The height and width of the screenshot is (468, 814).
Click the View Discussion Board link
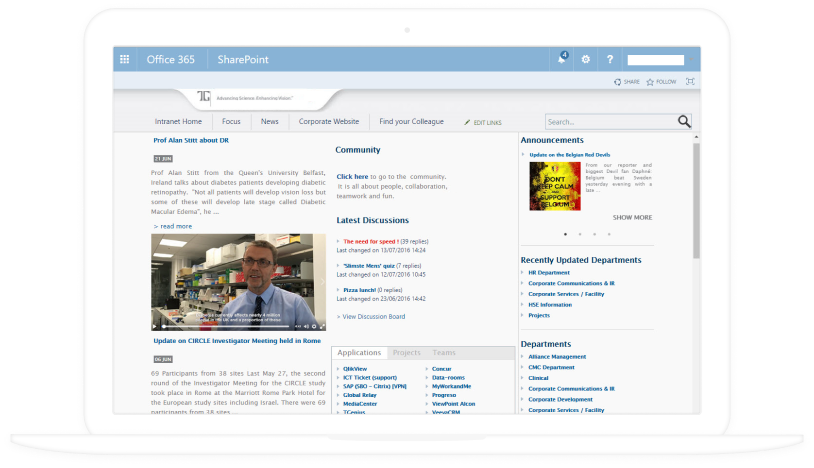[374, 317]
